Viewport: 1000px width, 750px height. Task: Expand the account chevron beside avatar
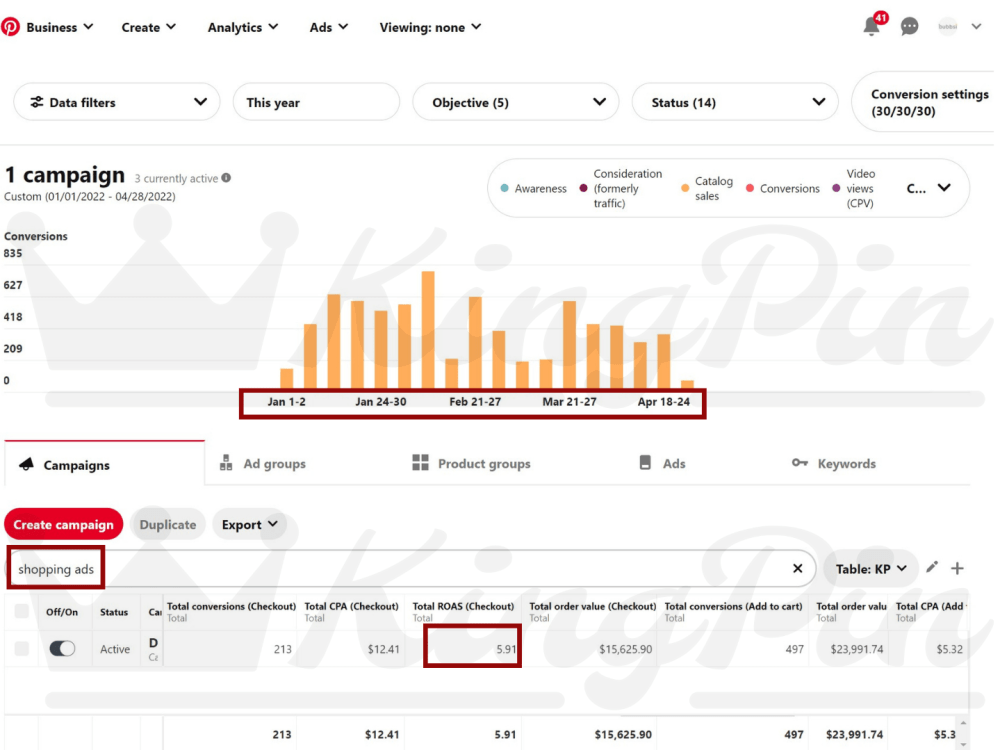tap(976, 27)
